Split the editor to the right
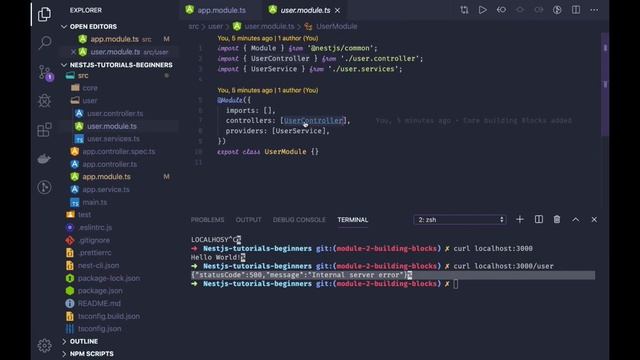 tap(576, 10)
